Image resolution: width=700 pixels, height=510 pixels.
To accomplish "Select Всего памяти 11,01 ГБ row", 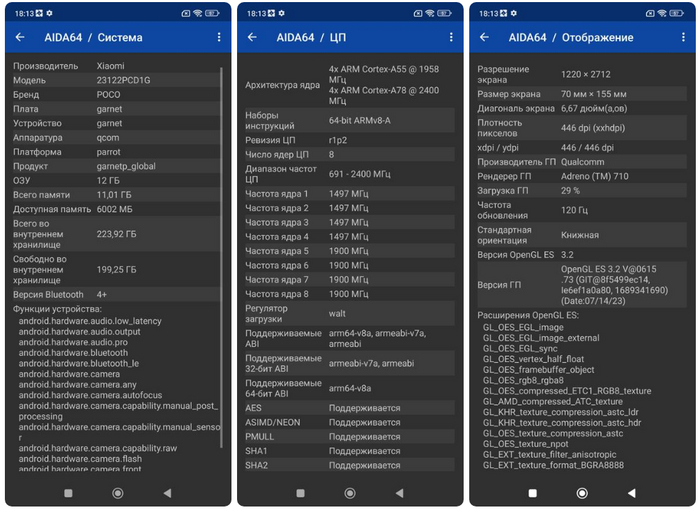I will [x=116, y=195].
